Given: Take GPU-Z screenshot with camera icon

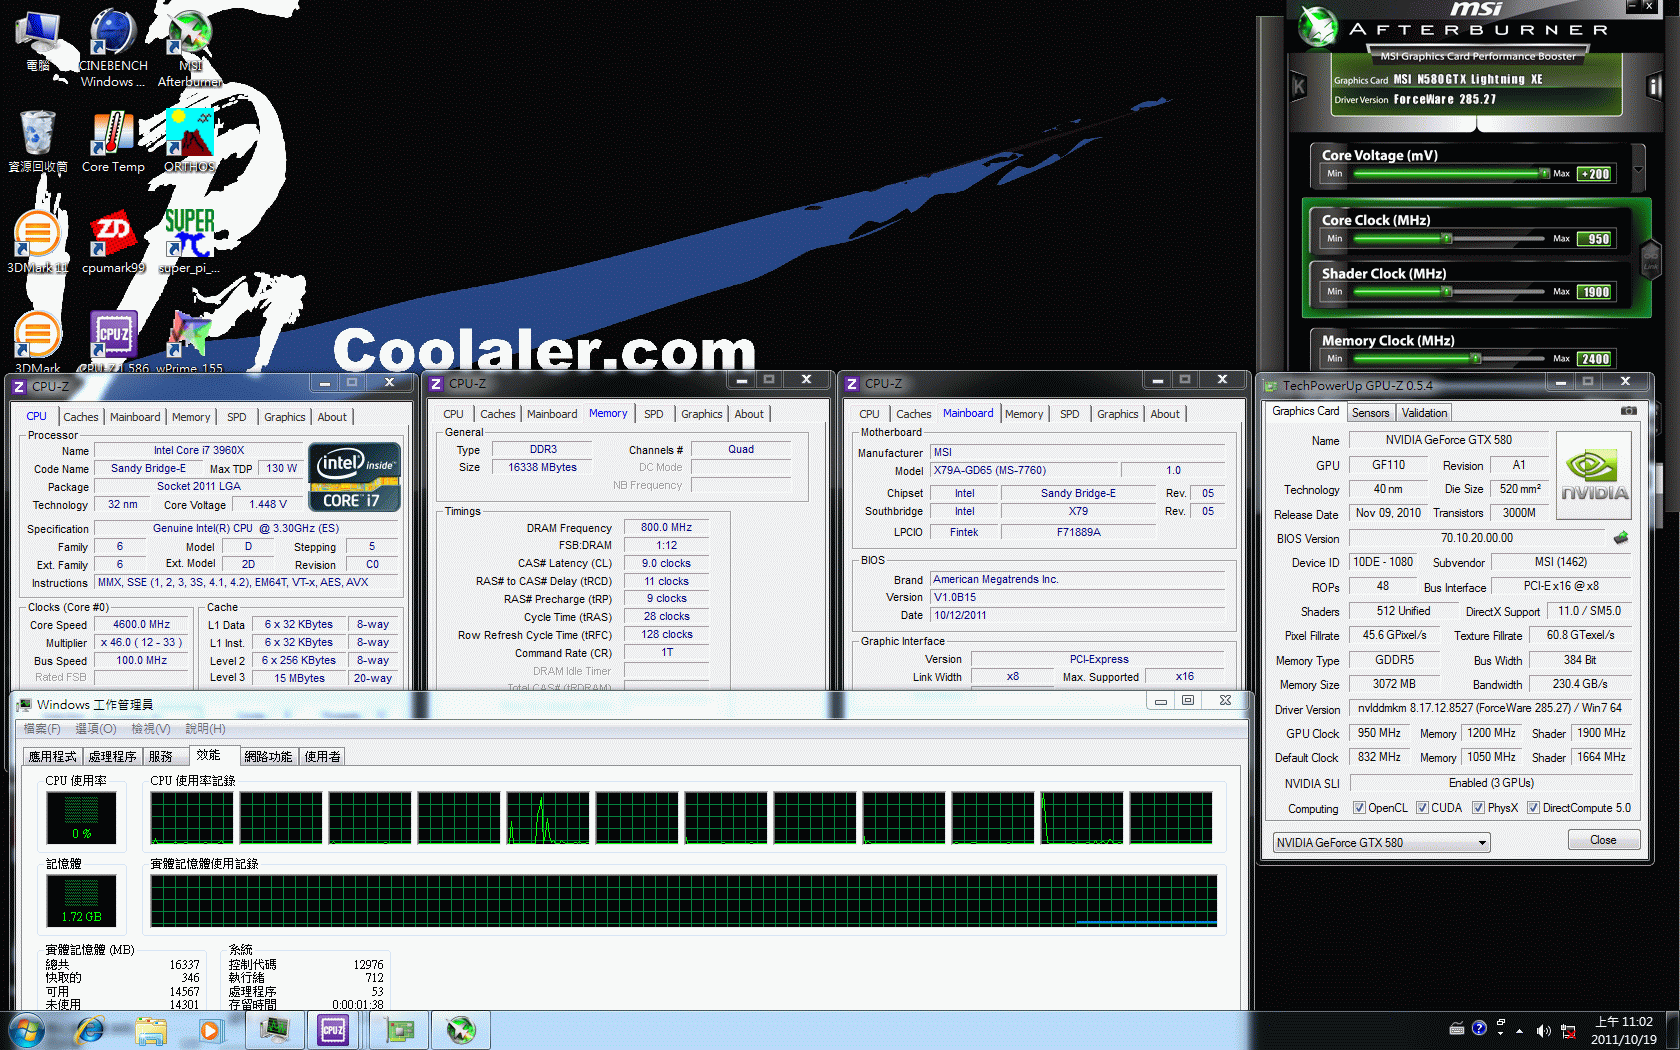Looking at the screenshot, I should [x=1629, y=411].
